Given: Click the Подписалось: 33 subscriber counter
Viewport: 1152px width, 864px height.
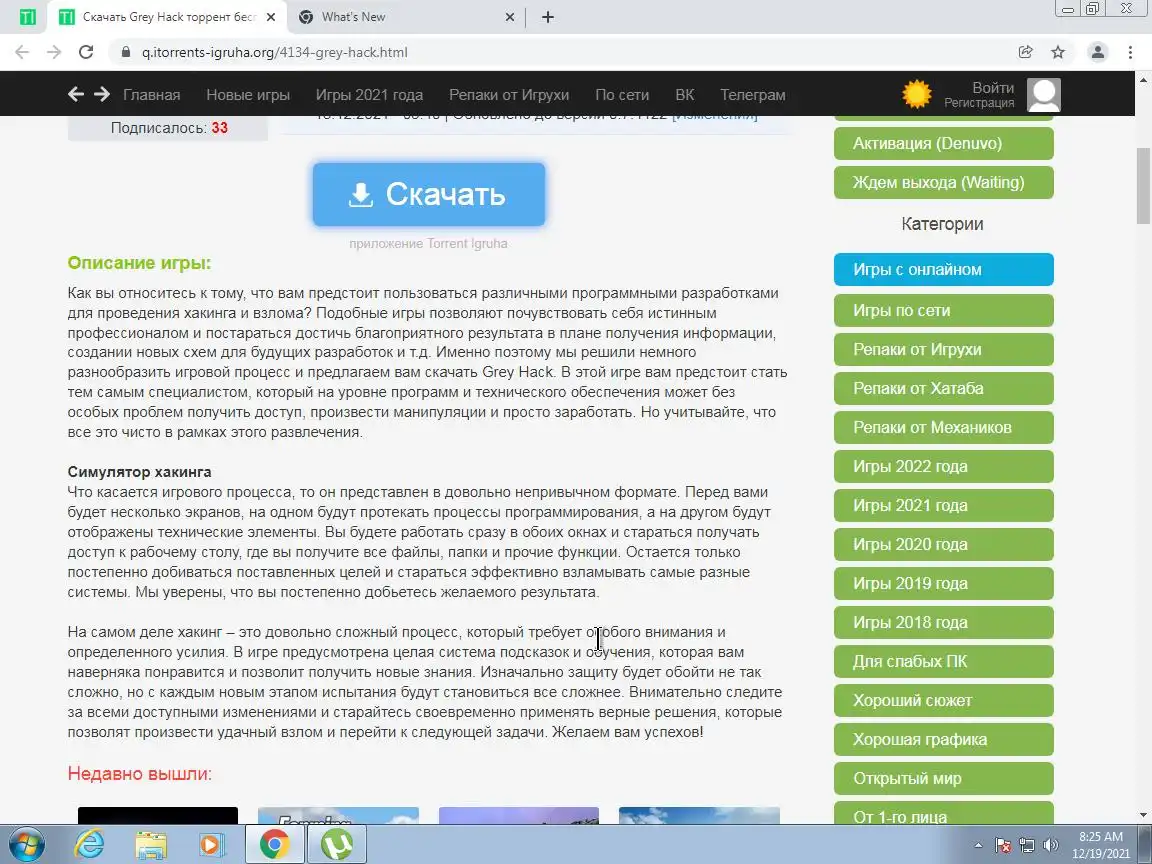Looking at the screenshot, I should pos(169,128).
